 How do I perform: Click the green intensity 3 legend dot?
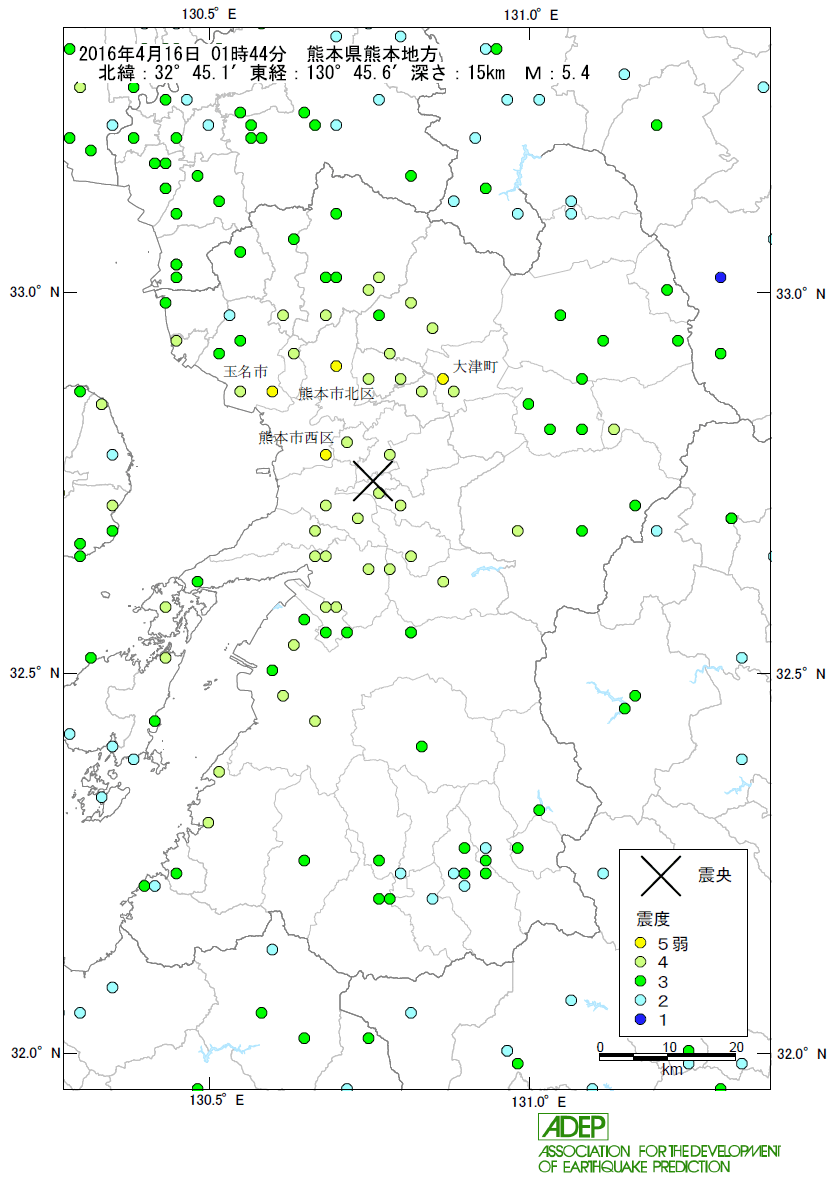pyautogui.click(x=641, y=982)
